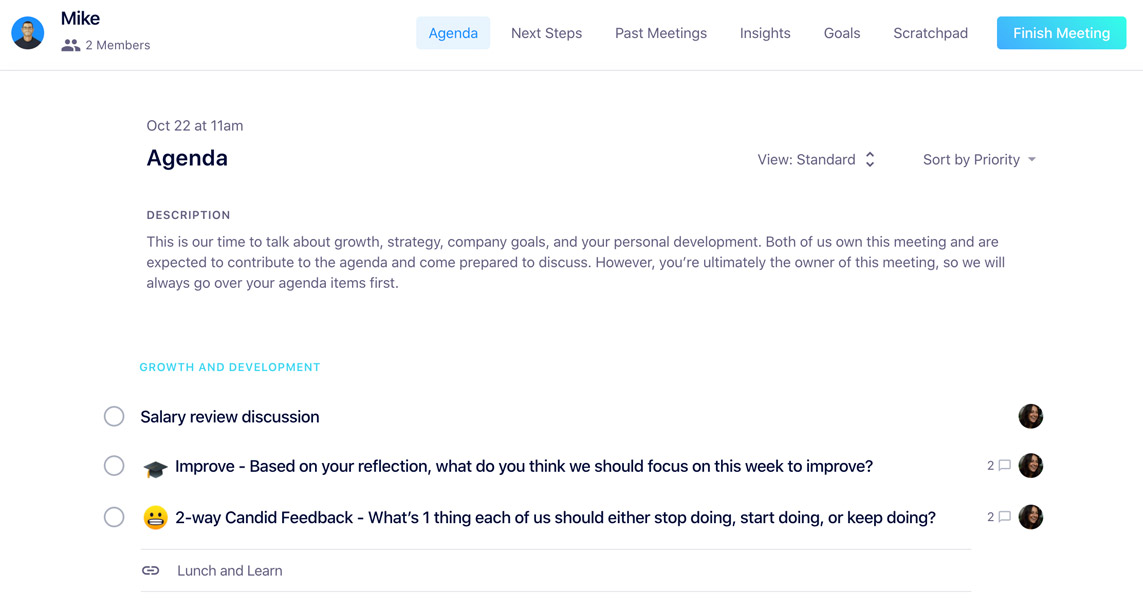Open the View: Standard selector

coord(816,160)
